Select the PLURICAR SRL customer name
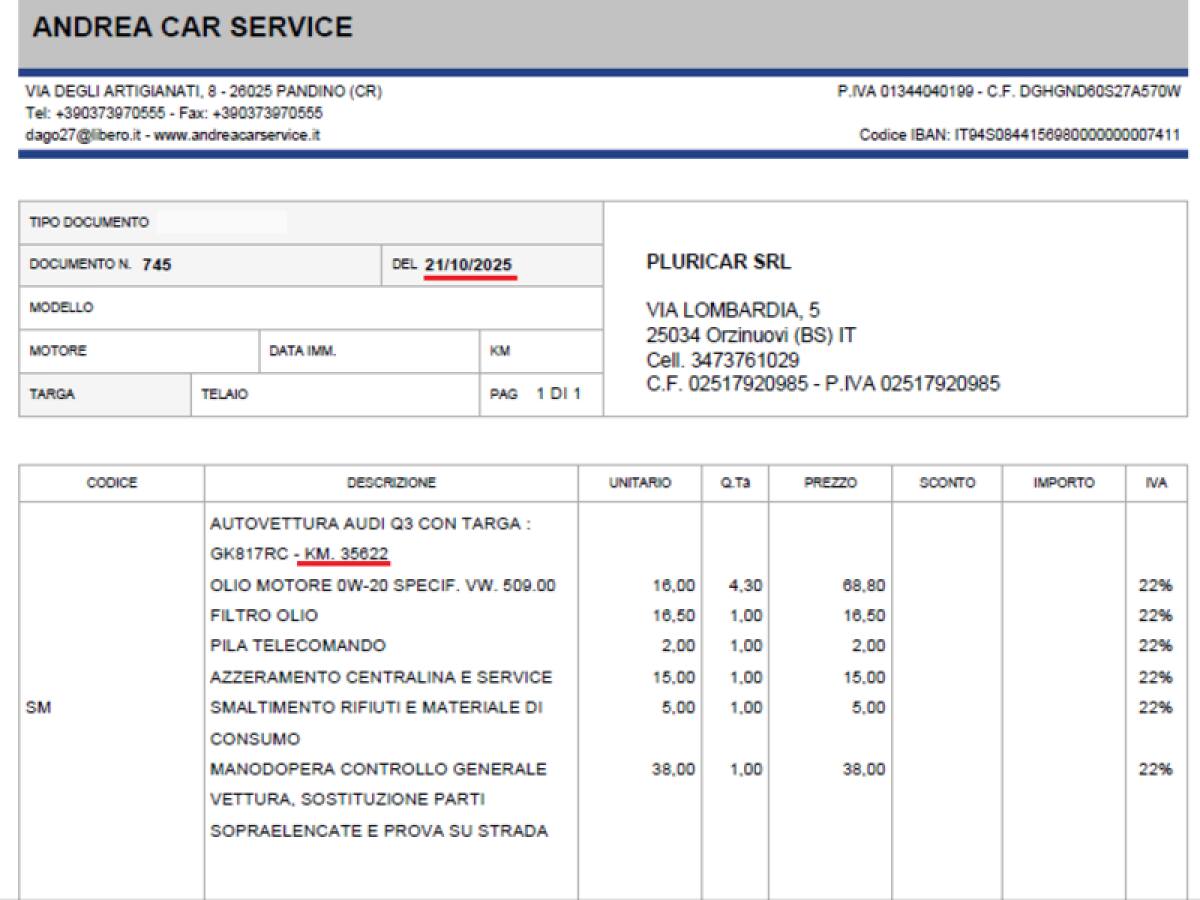Image resolution: width=1200 pixels, height=900 pixels. pyautogui.click(x=719, y=263)
